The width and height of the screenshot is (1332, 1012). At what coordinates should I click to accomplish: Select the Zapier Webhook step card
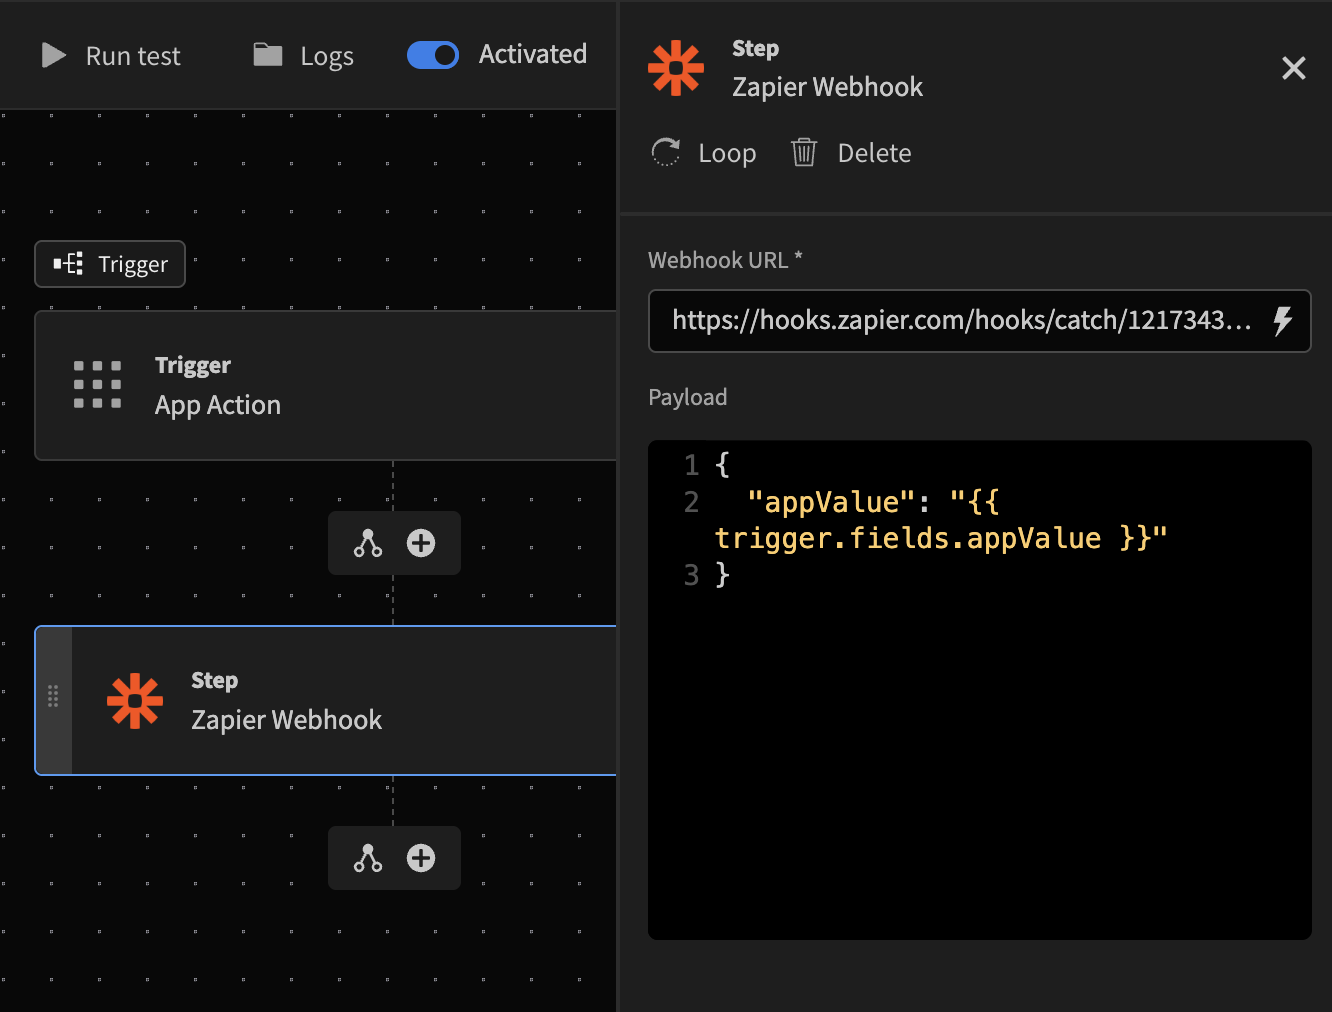point(326,700)
